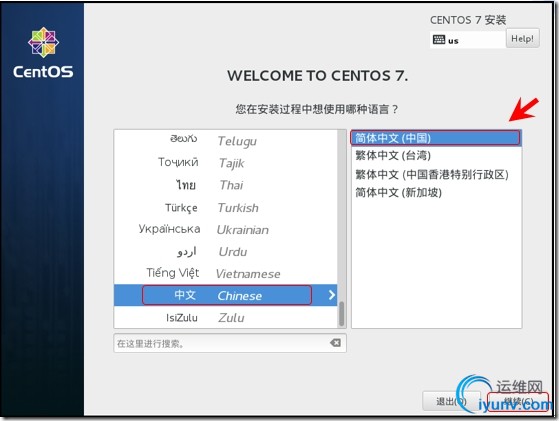This screenshot has width=559, height=421.
Task: Open the Help! button
Action: [522, 38]
